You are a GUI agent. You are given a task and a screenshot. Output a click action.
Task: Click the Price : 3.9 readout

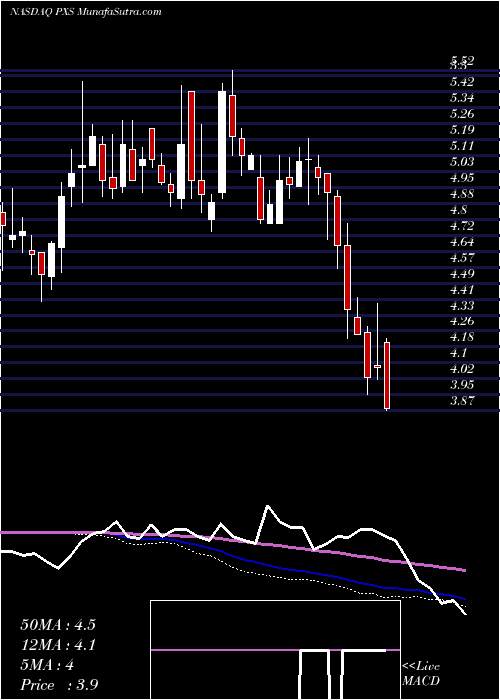pyautogui.click(x=59, y=685)
